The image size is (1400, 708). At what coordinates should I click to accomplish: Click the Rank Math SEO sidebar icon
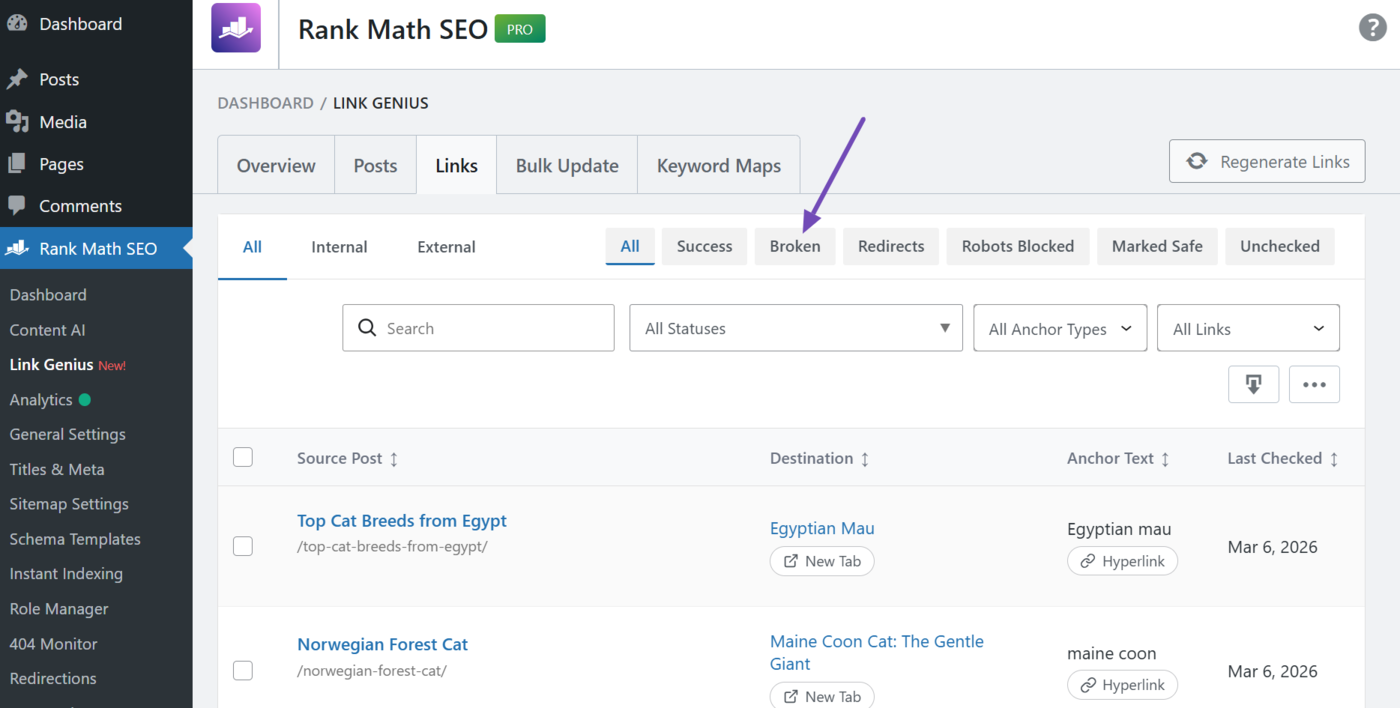click(17, 248)
